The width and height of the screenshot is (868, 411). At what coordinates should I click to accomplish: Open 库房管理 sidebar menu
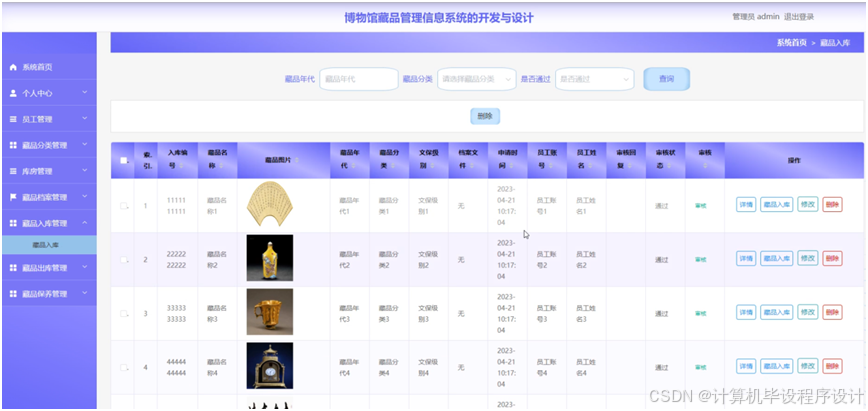pos(49,171)
